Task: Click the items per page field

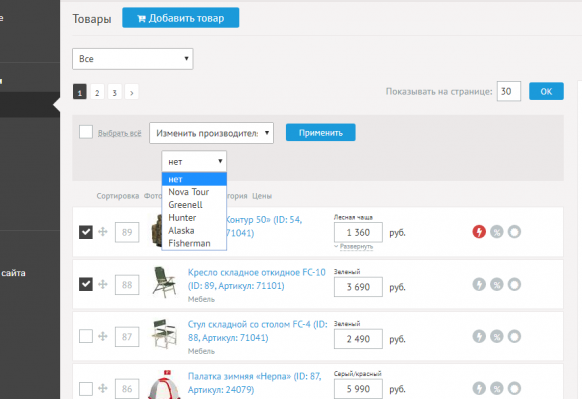Action: (509, 91)
